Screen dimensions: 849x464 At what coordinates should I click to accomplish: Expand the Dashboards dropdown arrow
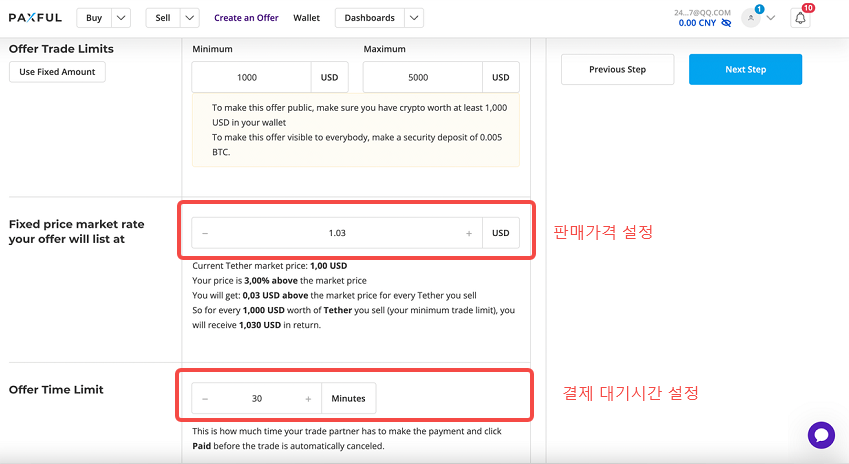414,18
